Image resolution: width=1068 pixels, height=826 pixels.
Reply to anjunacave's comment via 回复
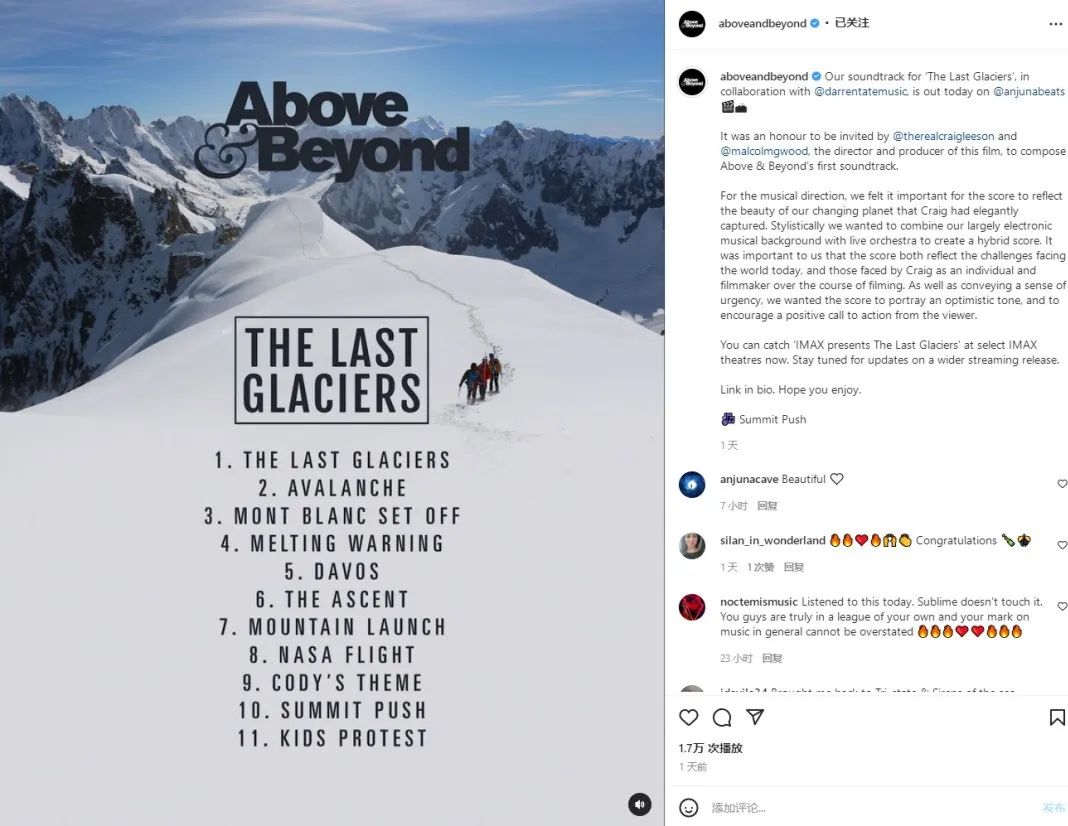[767, 506]
